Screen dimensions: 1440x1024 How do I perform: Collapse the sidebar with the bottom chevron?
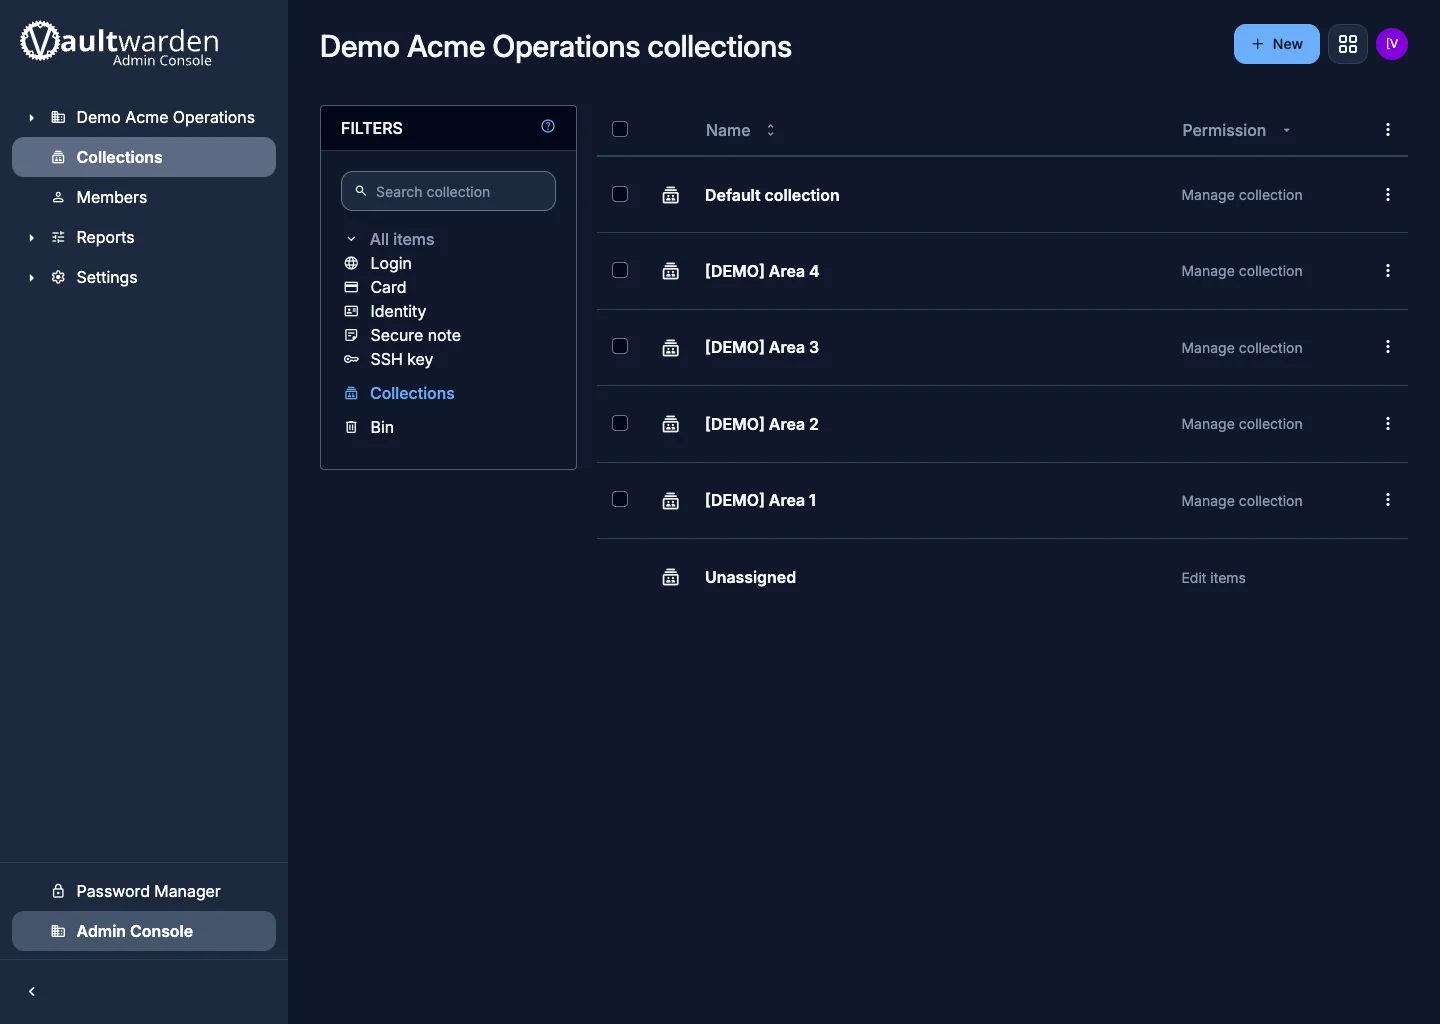click(x=32, y=992)
